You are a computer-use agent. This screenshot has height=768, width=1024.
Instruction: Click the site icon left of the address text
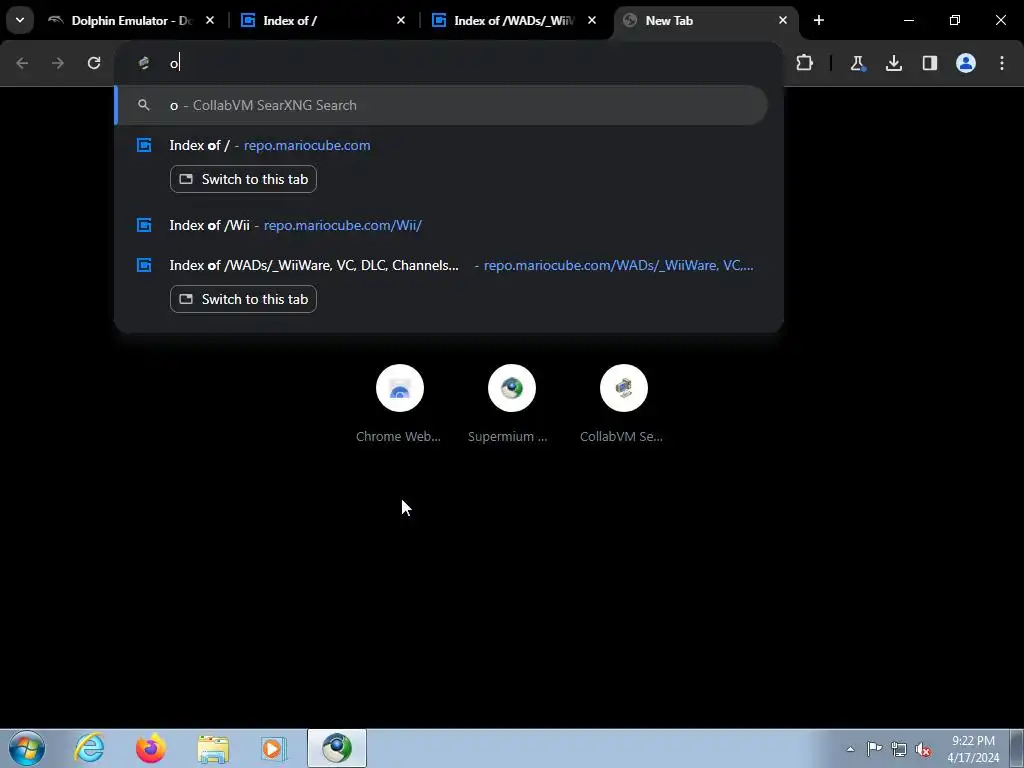144,63
